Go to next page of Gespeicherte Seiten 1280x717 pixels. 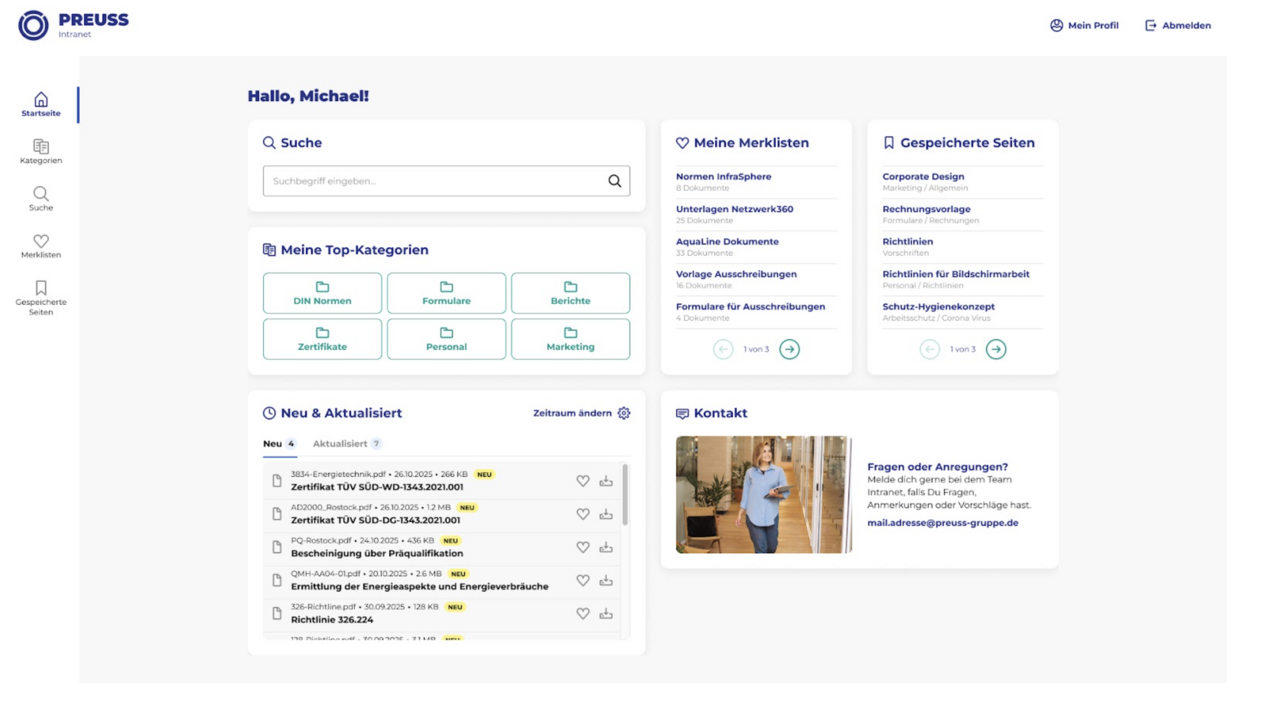996,349
